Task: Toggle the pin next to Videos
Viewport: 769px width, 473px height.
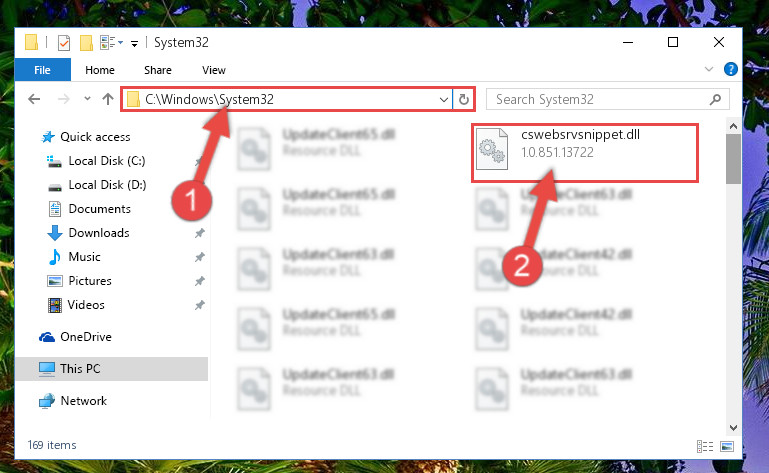Action: [x=200, y=305]
